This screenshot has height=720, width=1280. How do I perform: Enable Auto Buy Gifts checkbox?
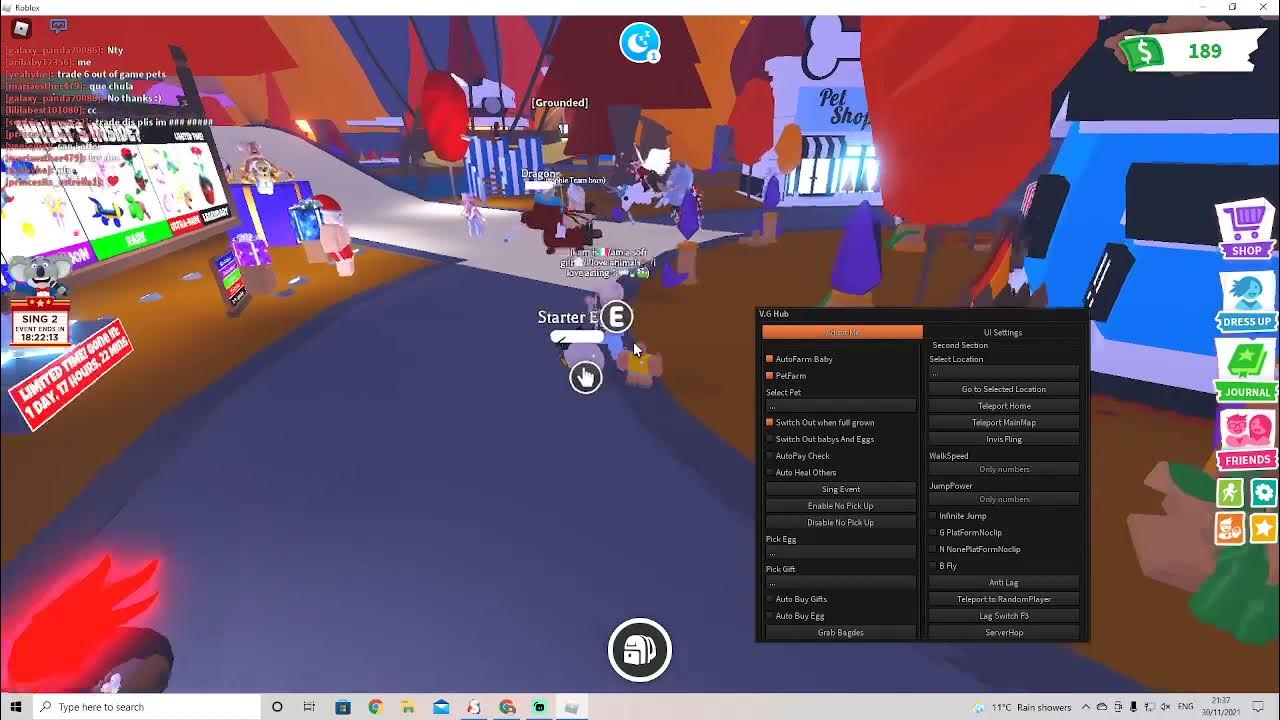[x=769, y=599]
